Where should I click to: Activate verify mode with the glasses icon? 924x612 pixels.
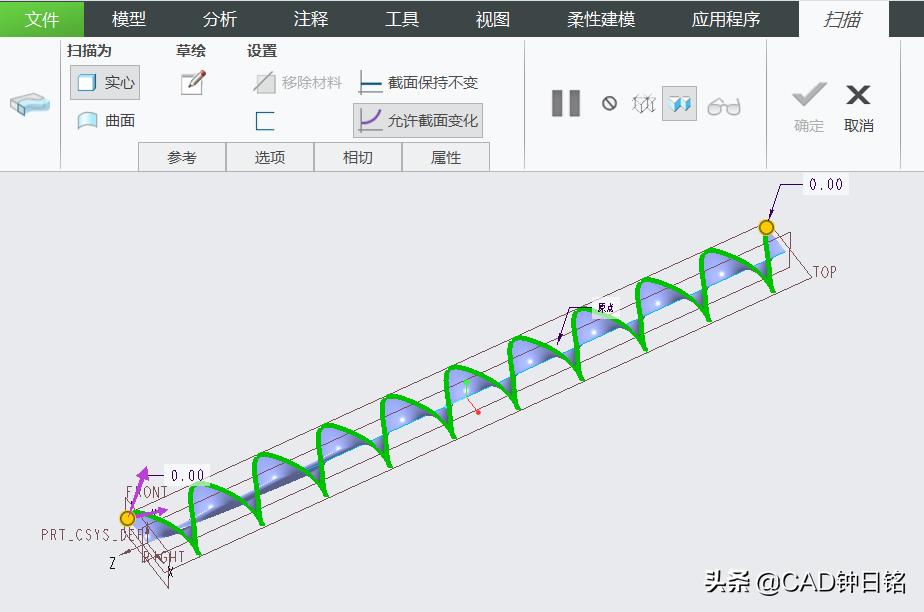tap(724, 104)
